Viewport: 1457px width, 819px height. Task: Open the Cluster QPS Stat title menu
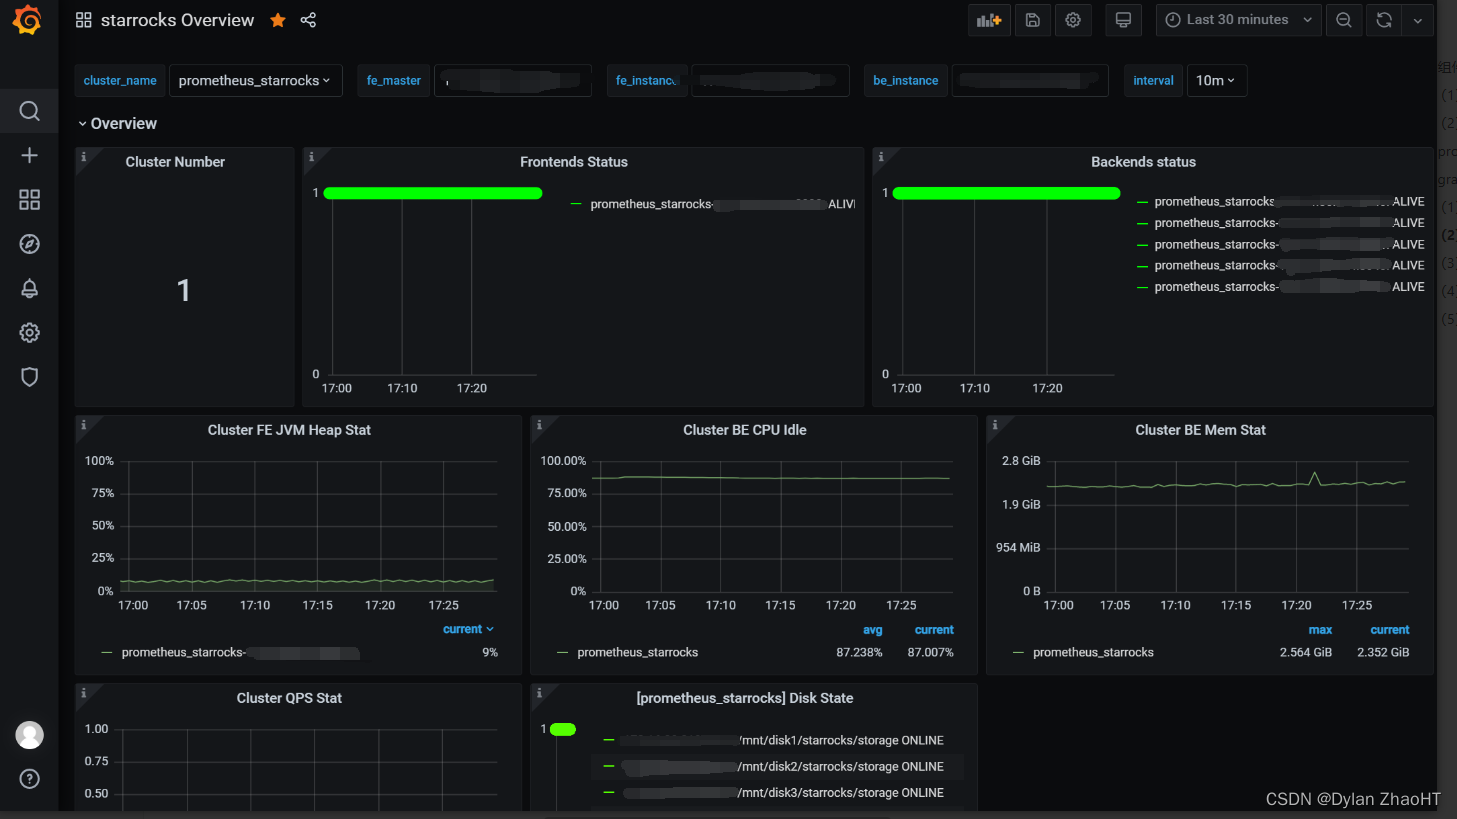click(289, 698)
